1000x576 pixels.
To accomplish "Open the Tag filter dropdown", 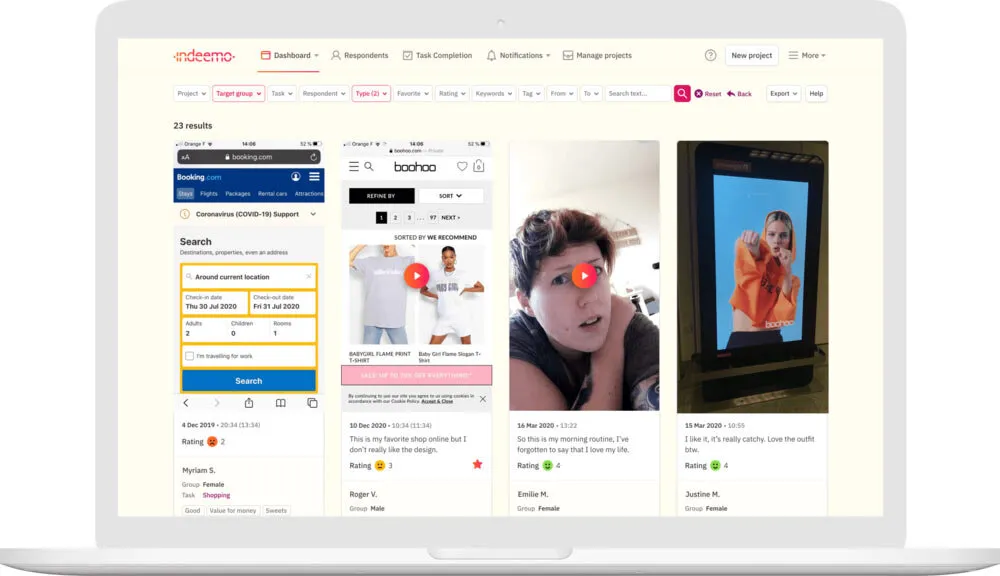I will click(531, 93).
